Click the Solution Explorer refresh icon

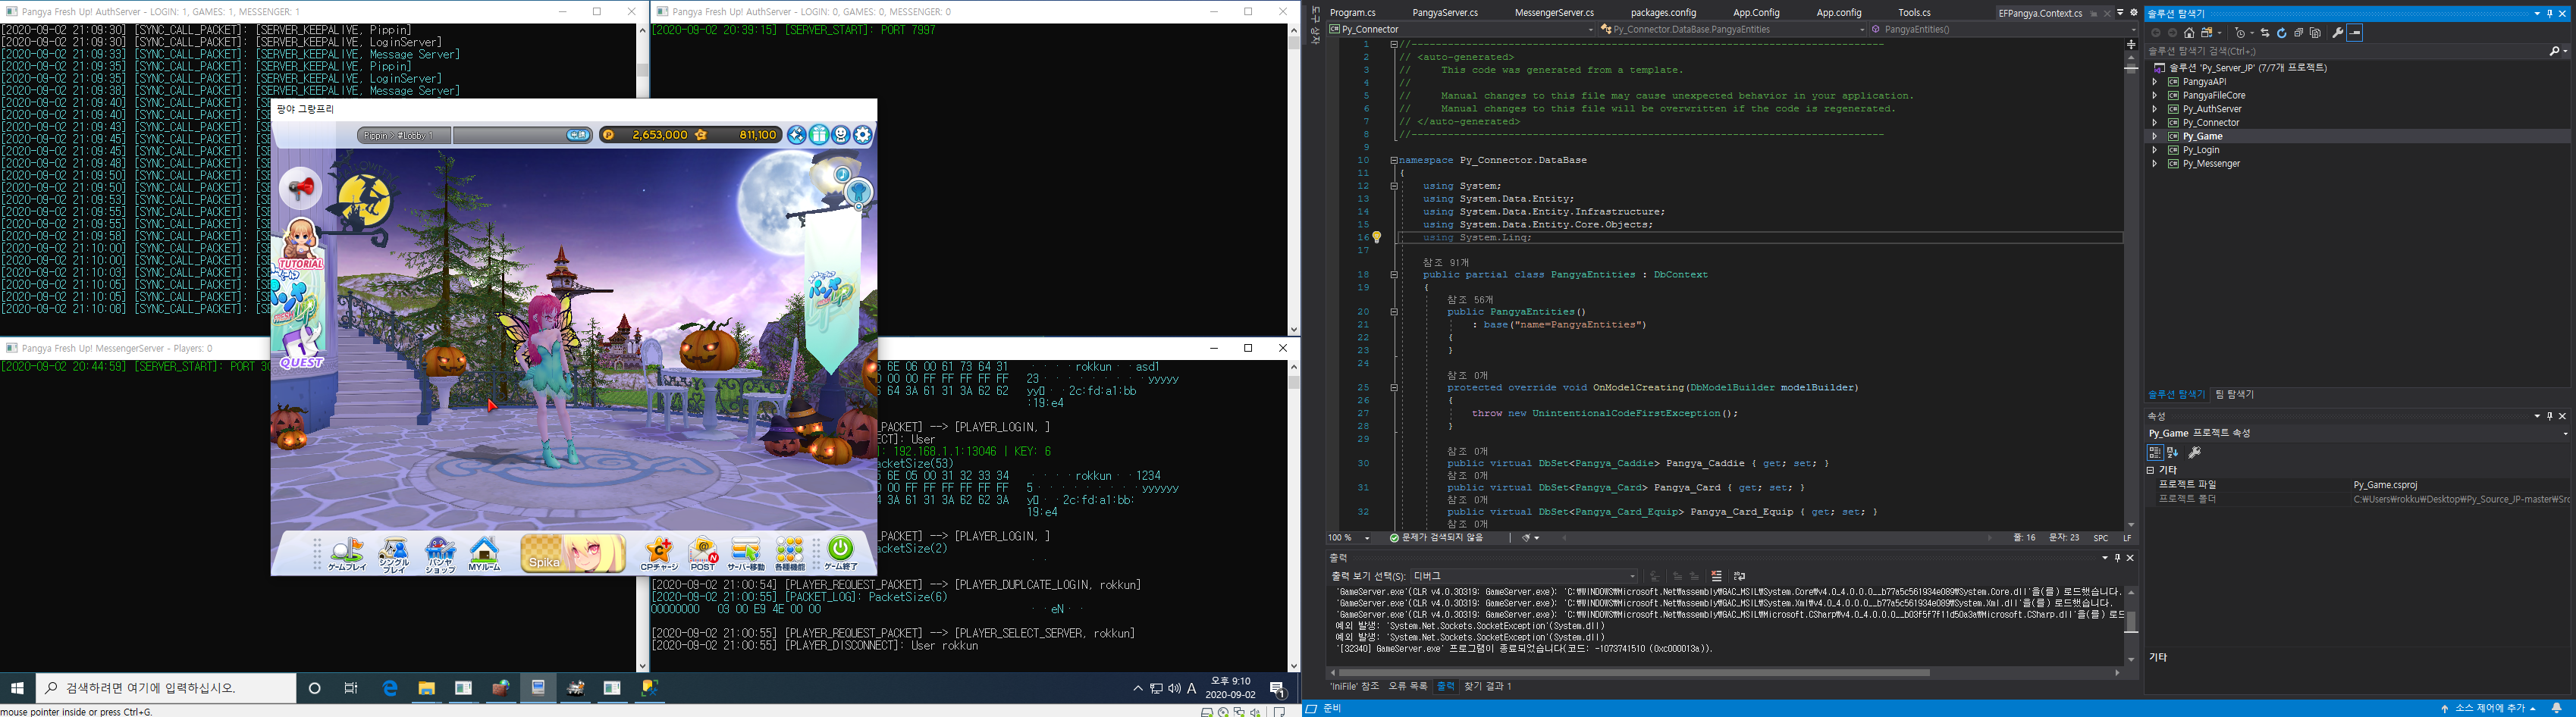pos(2282,33)
